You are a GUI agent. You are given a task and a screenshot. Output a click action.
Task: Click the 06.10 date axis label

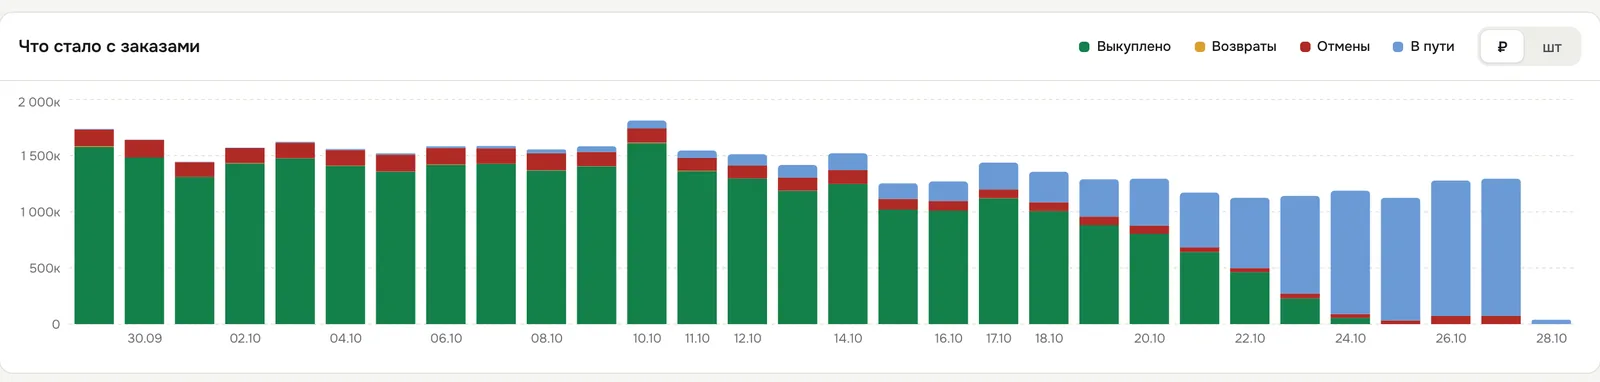446,339
